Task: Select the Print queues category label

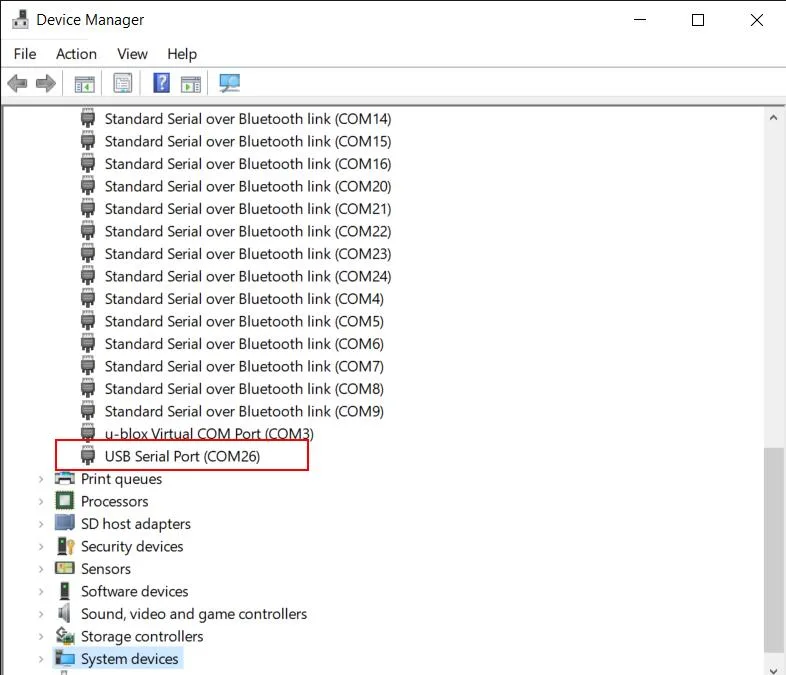Action: (121, 479)
